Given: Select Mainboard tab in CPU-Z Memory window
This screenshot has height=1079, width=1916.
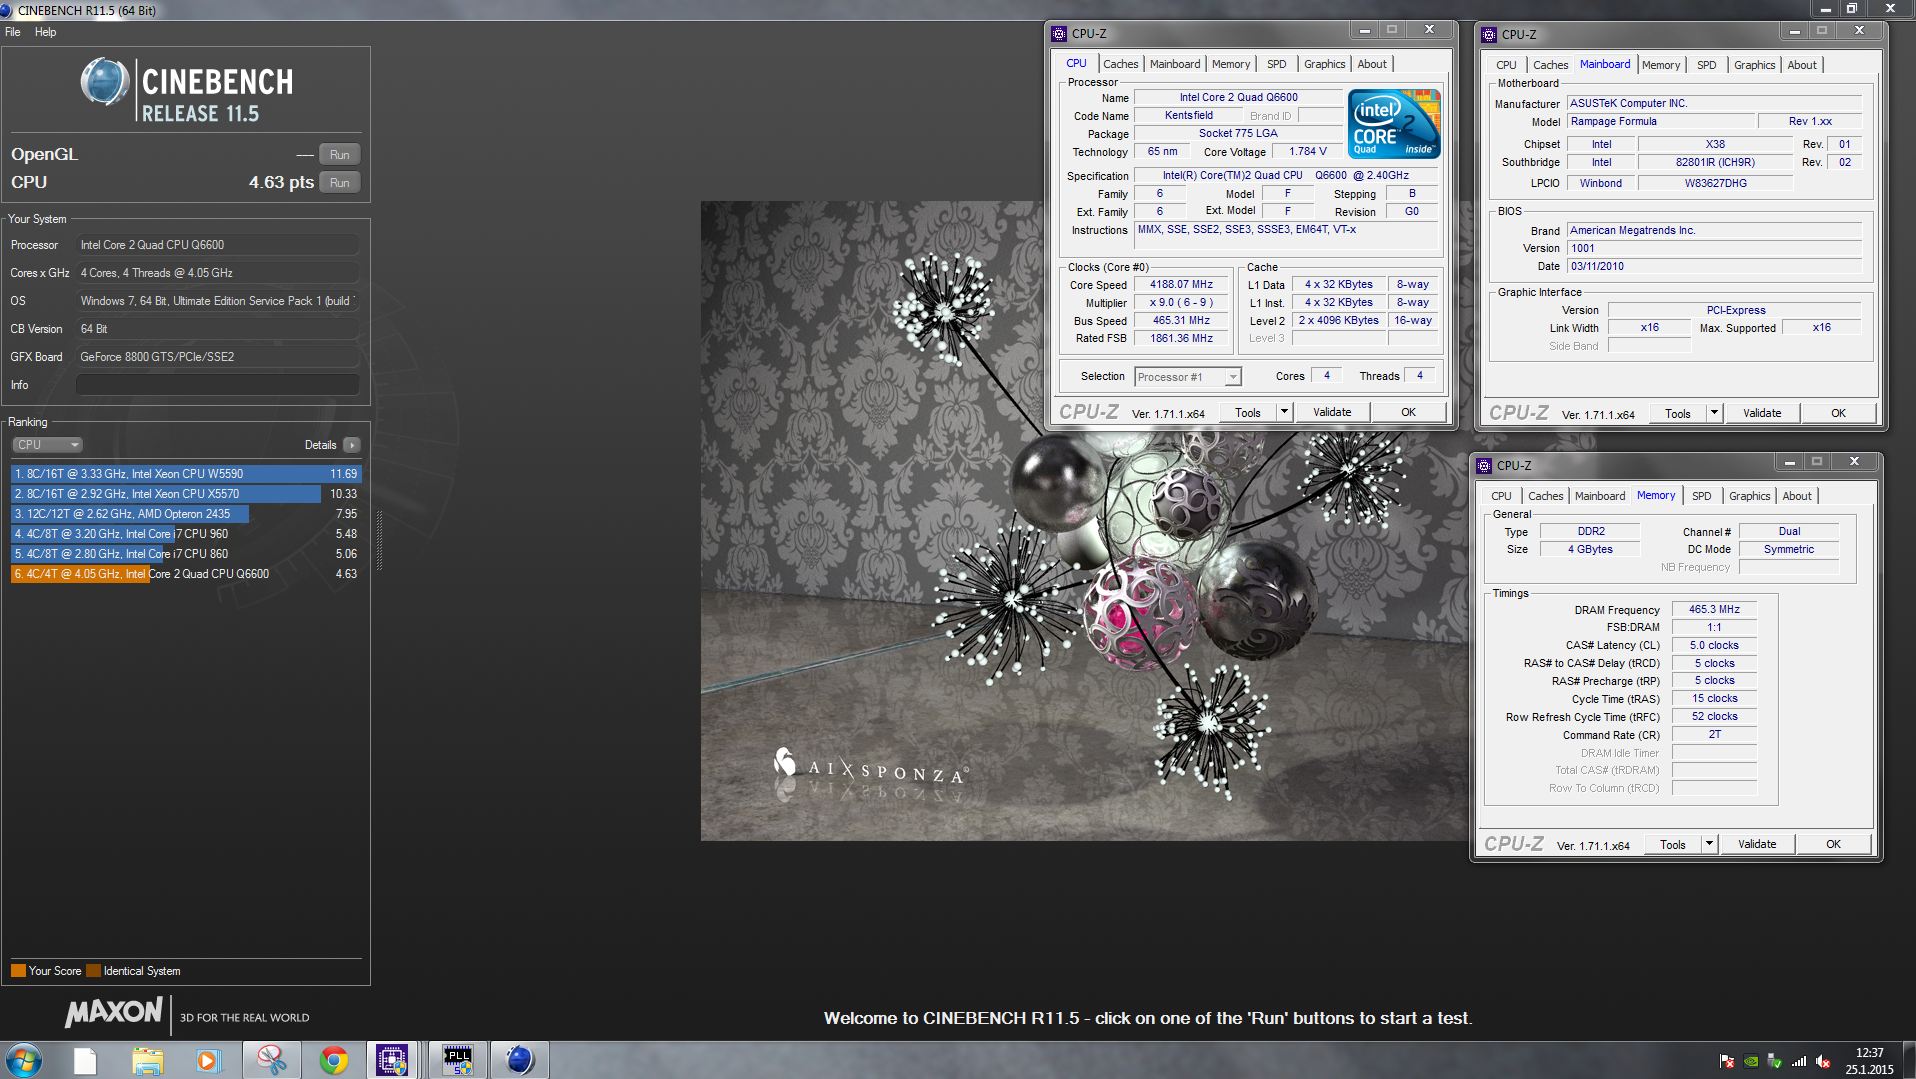Looking at the screenshot, I should pos(1599,496).
